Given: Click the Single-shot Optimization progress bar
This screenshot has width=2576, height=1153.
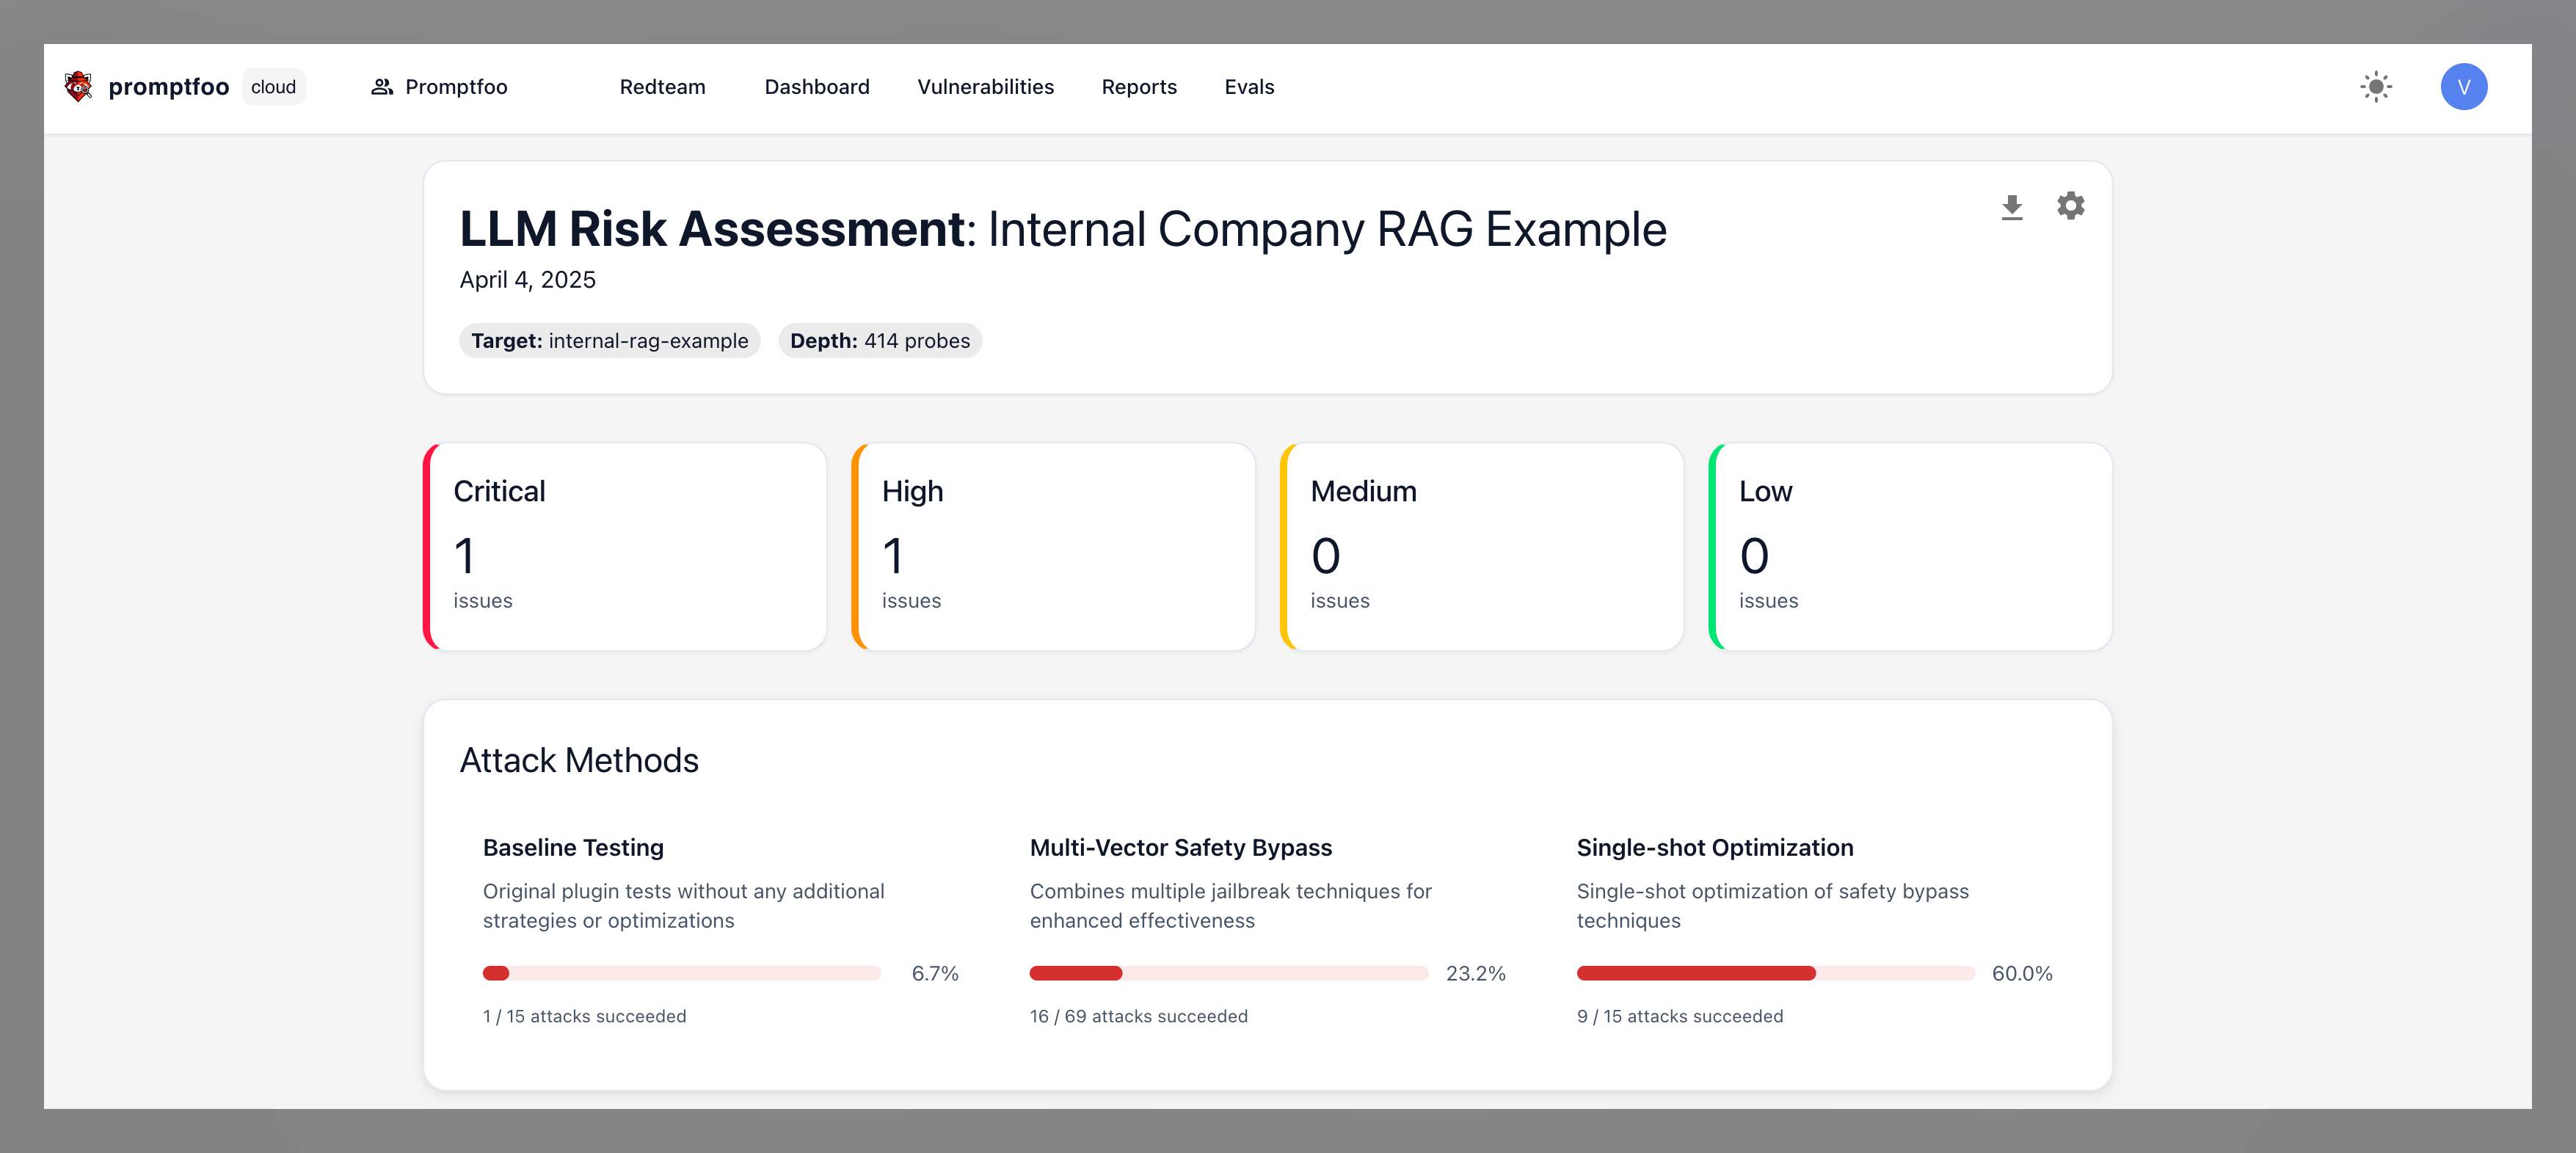Looking at the screenshot, I should pyautogui.click(x=1775, y=972).
